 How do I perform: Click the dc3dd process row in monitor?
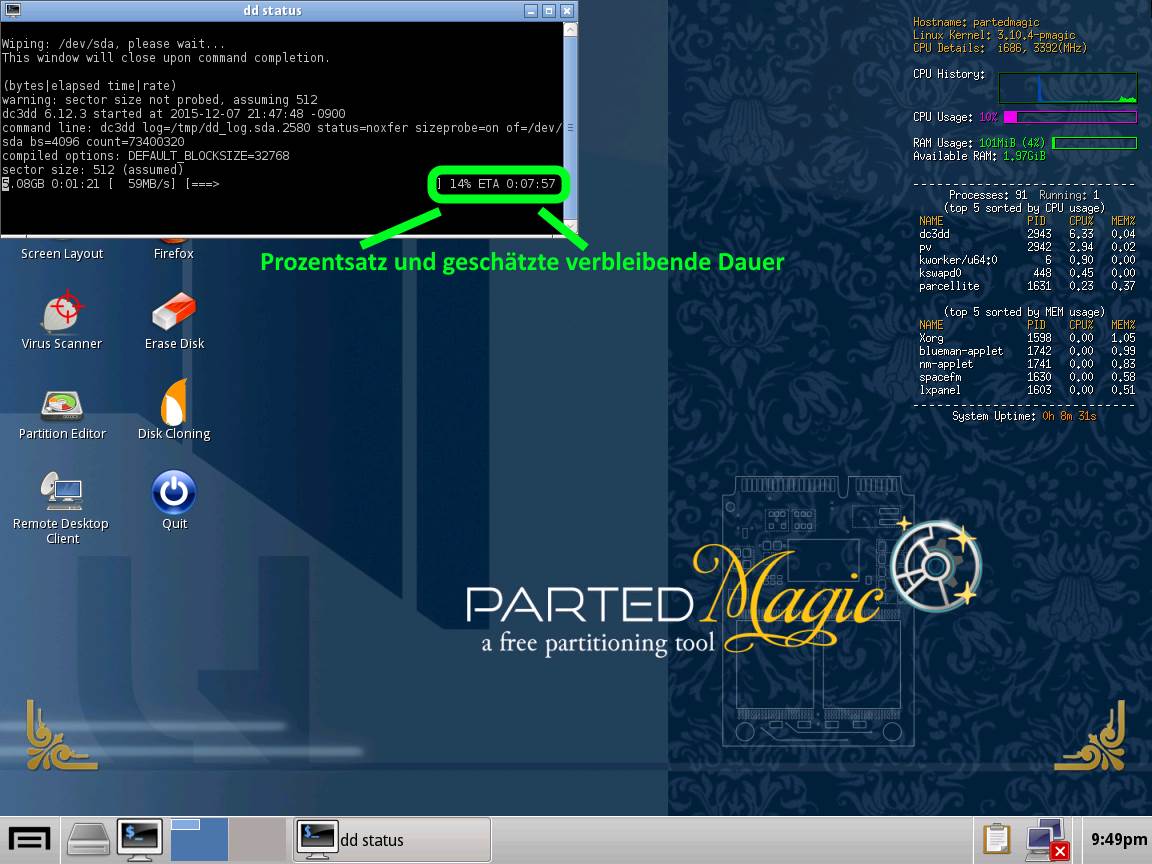click(1026, 234)
